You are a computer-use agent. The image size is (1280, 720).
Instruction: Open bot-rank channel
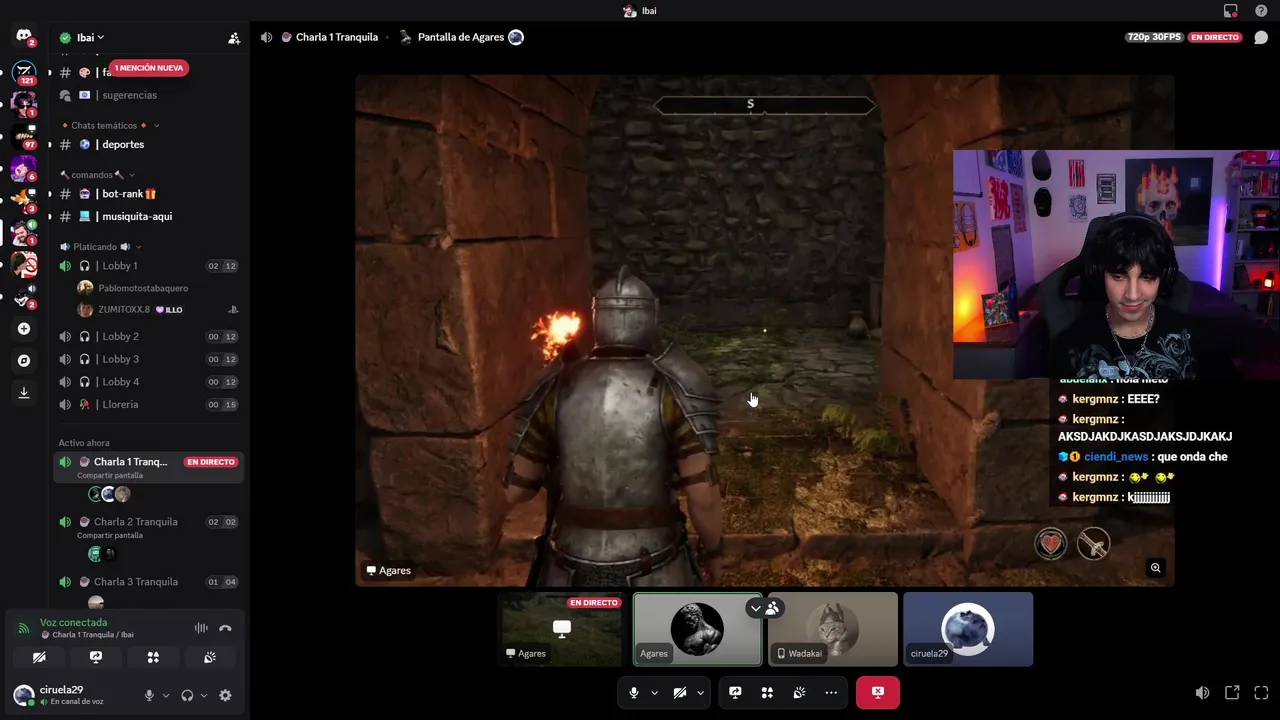(149, 193)
